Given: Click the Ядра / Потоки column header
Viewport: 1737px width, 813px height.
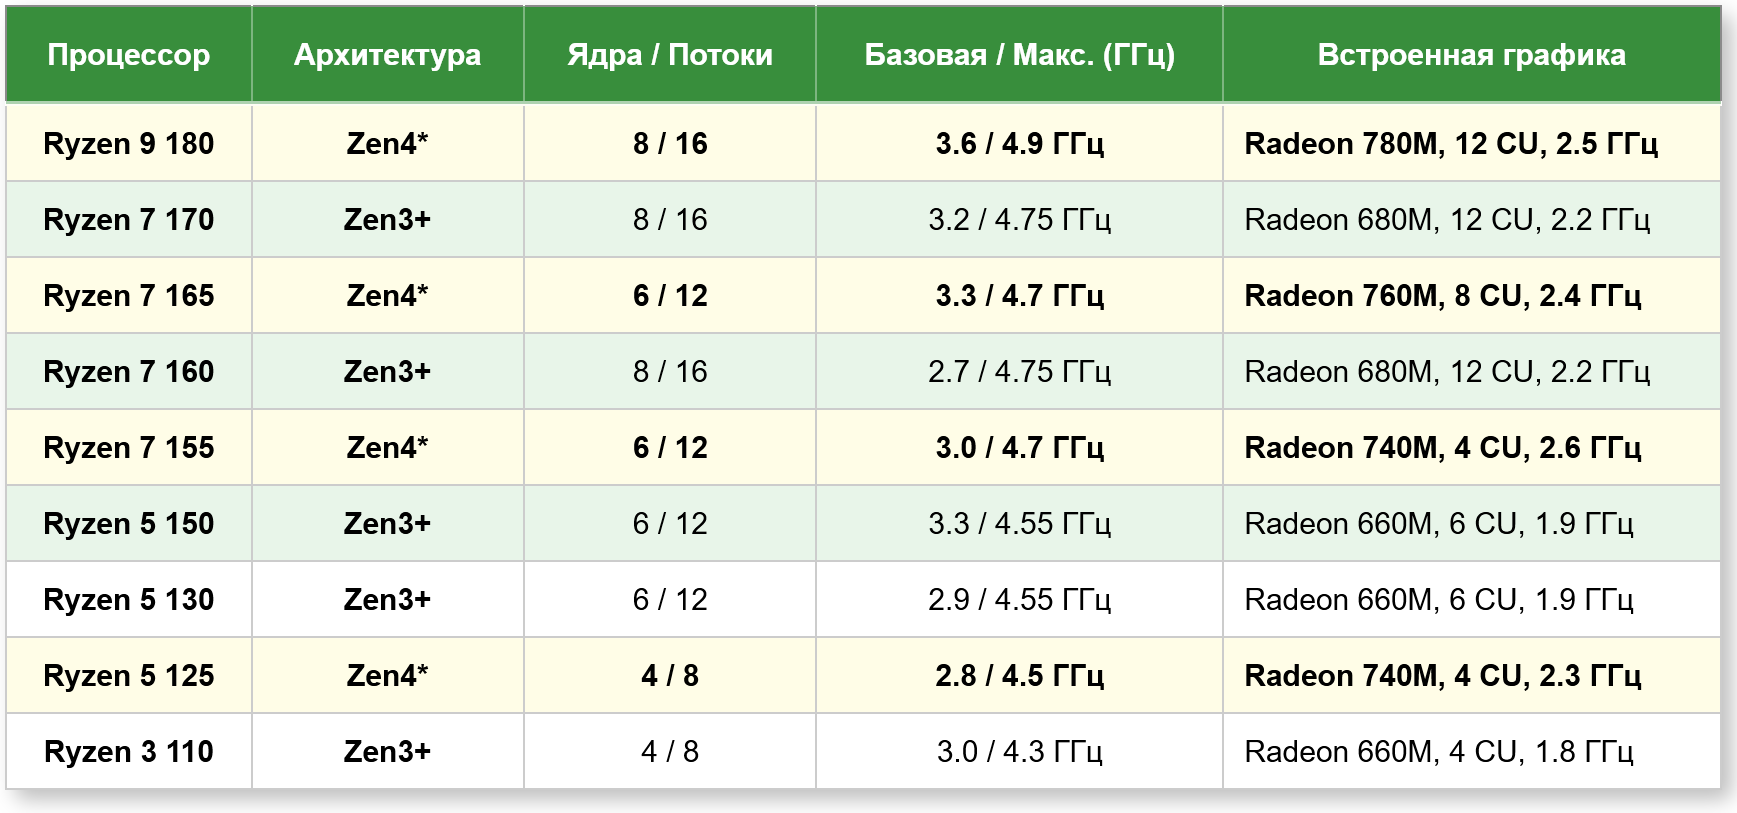Looking at the screenshot, I should [670, 54].
